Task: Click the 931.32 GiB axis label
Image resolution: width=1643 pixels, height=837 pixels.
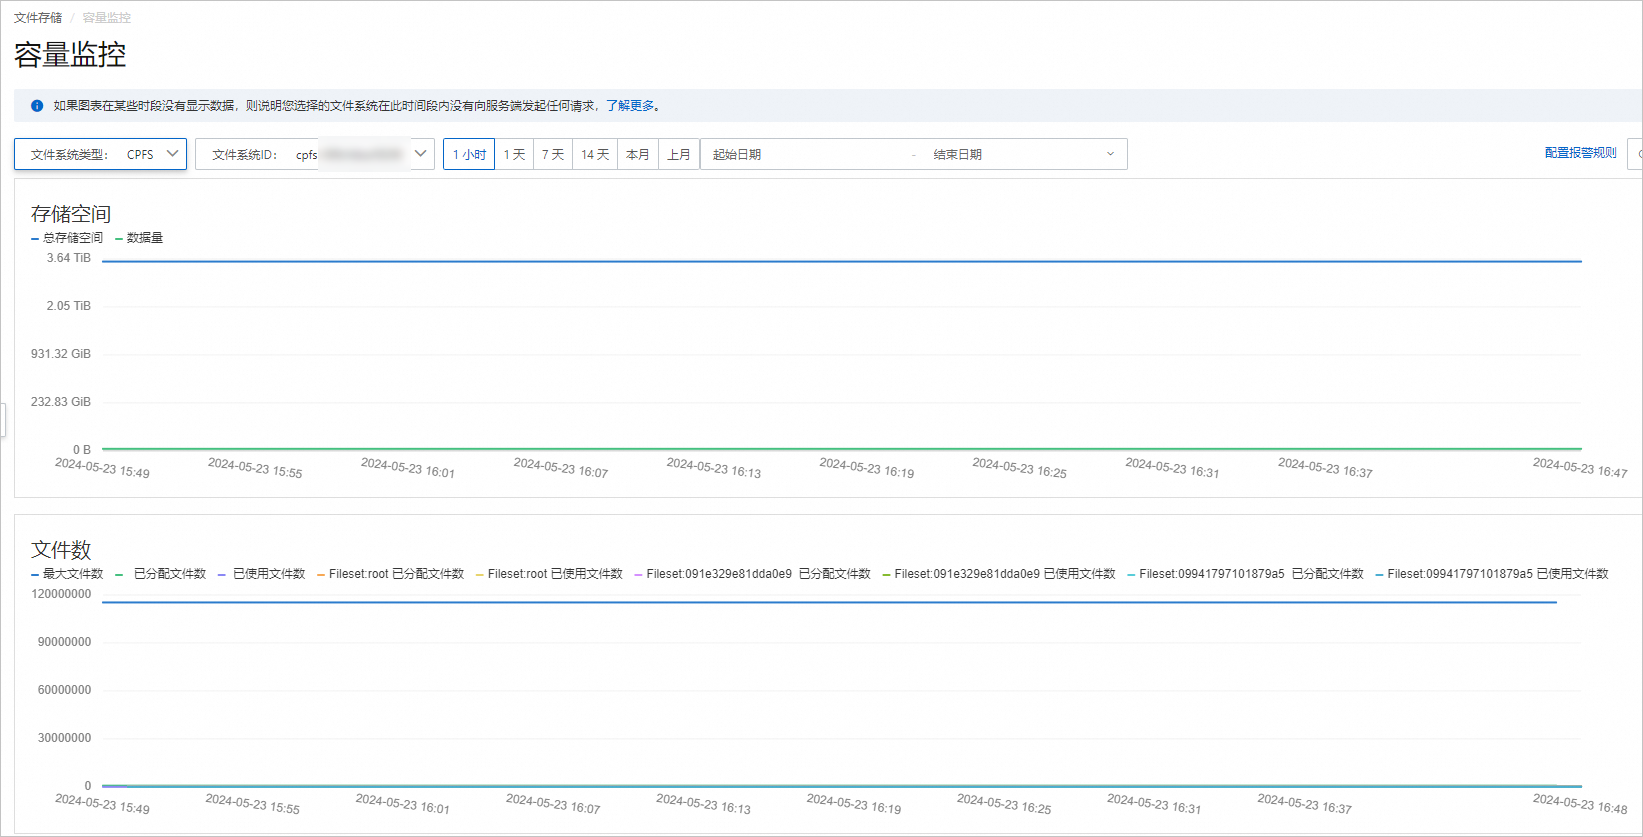Action: [x=61, y=354]
